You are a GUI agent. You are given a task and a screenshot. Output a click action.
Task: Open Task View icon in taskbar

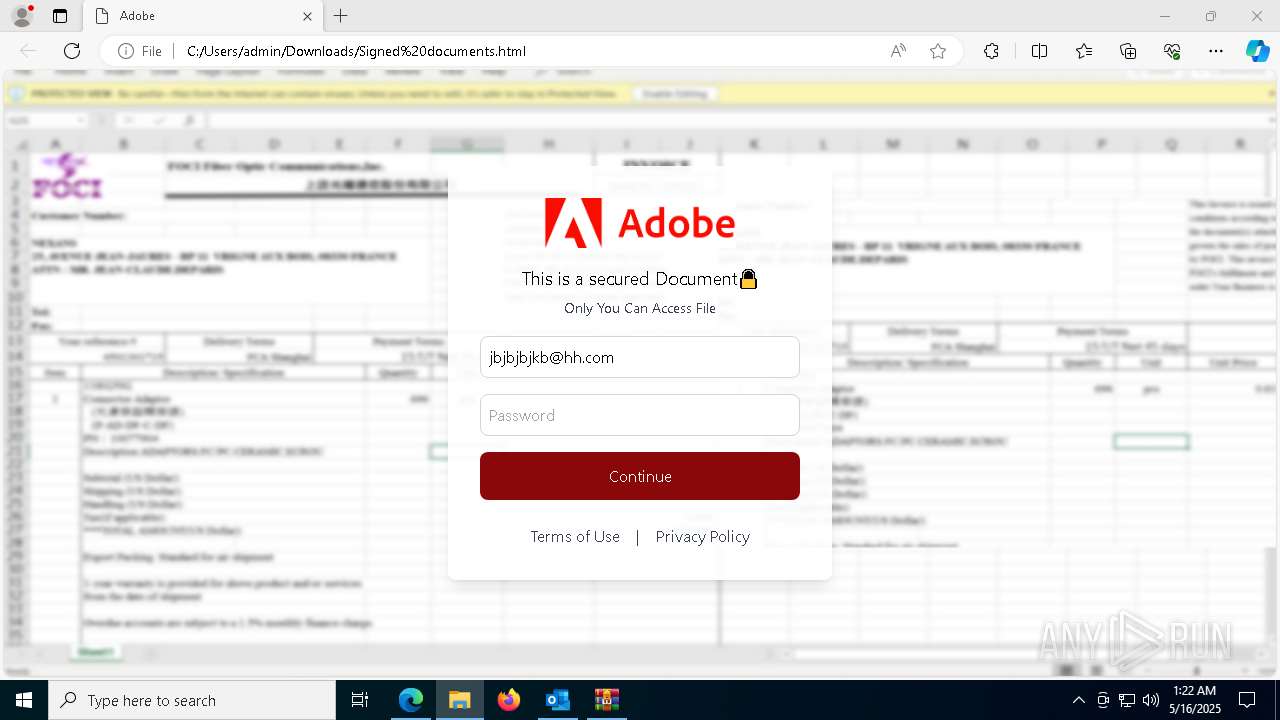tap(360, 700)
